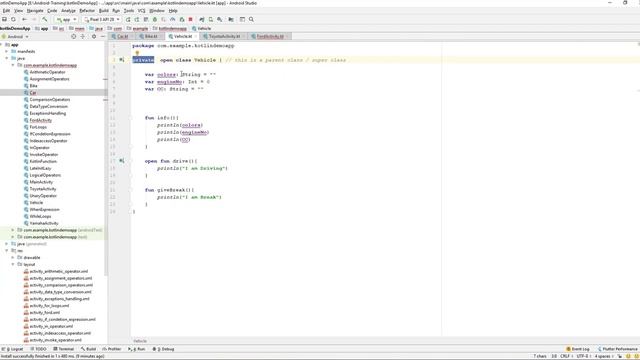The width and height of the screenshot is (640, 360).
Task: Click the kotlindemoapp breadcrumb folder
Action: pos(170,29)
